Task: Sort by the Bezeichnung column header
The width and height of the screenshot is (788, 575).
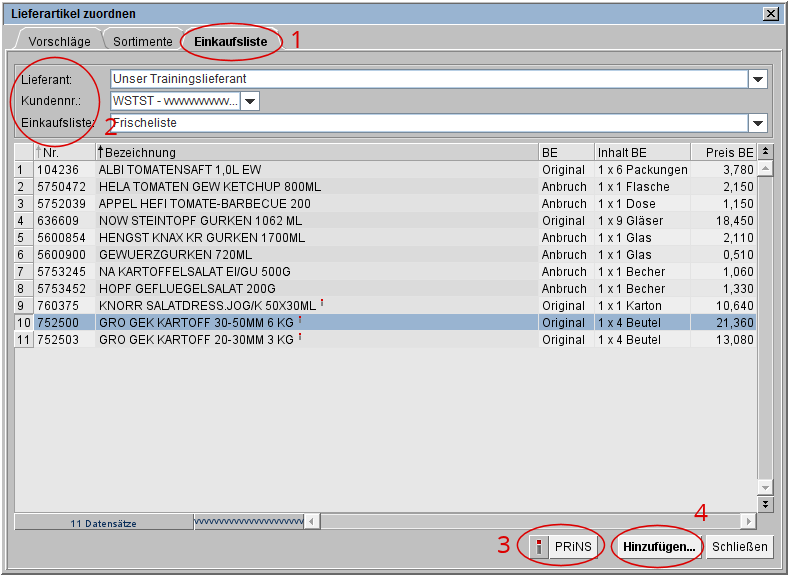Action: [x=315, y=152]
